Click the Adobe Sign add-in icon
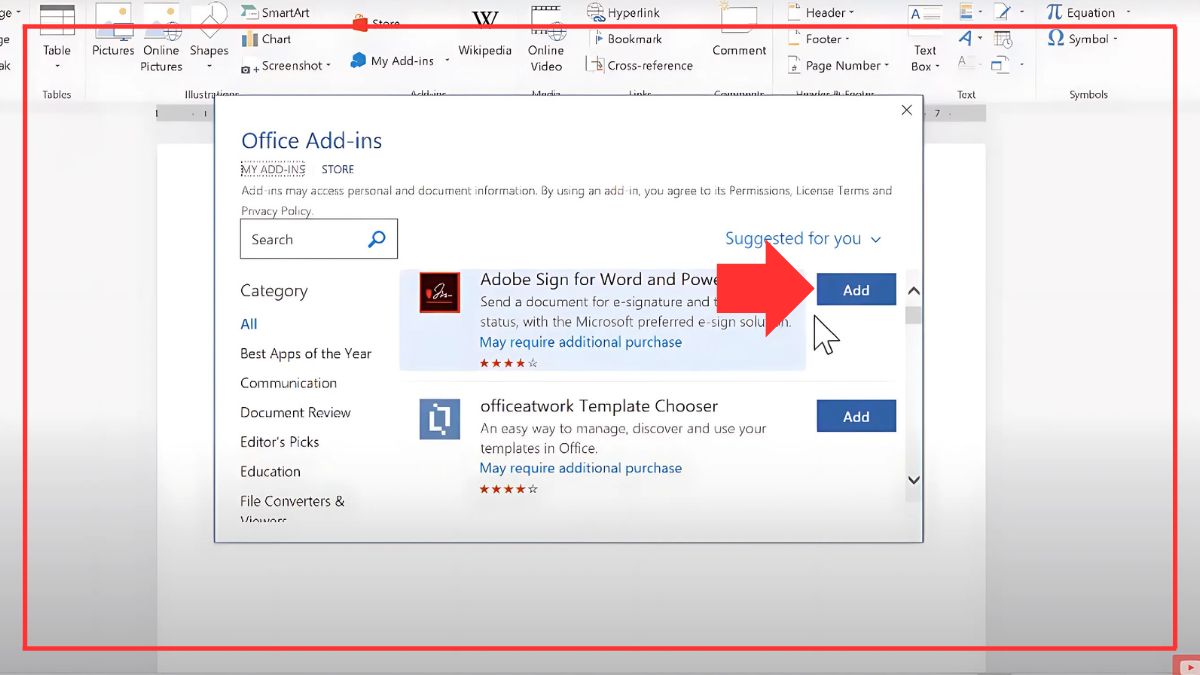 coord(439,292)
